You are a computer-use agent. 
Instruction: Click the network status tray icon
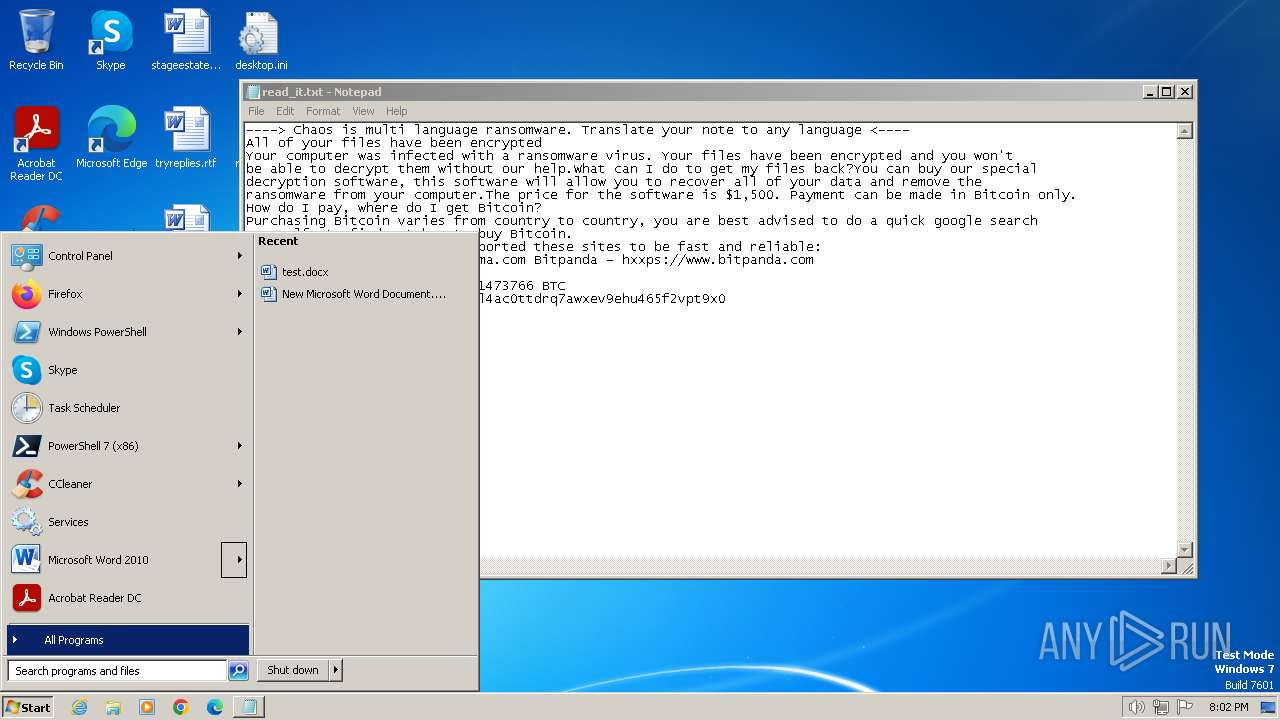tap(1161, 707)
